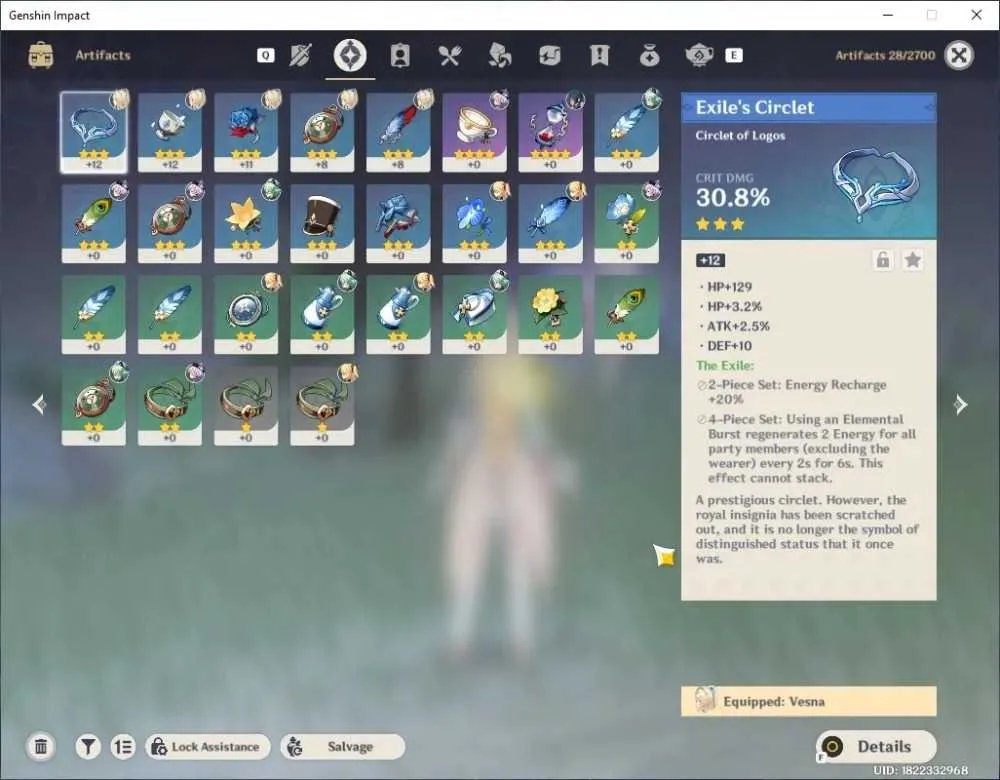Select the round yellow flower two-star artifact
Image resolution: width=1000 pixels, height=780 pixels.
tap(550, 314)
